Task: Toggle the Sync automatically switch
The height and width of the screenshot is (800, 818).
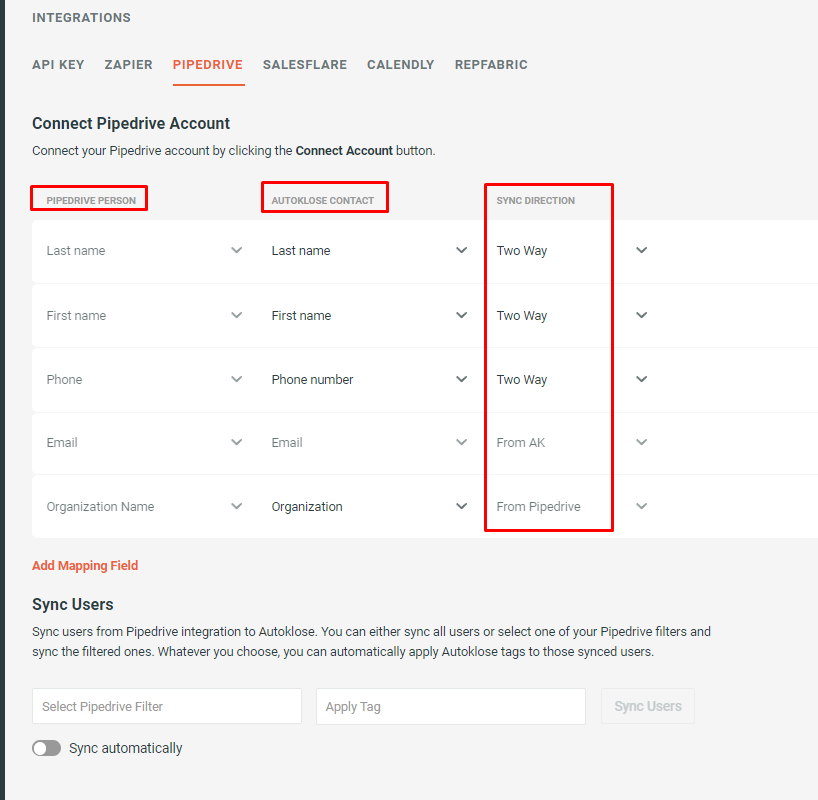Action: pyautogui.click(x=46, y=748)
